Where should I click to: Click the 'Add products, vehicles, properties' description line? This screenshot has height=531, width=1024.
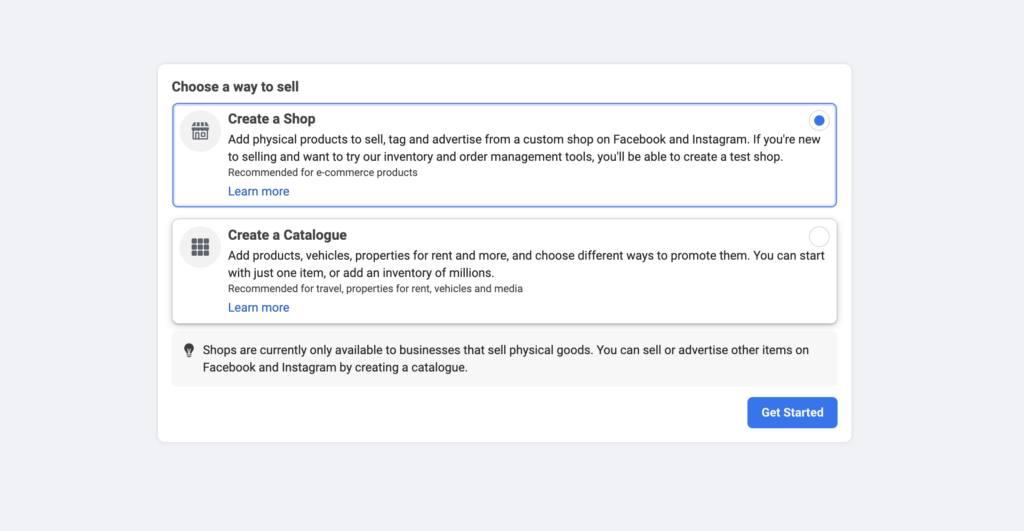[526, 255]
